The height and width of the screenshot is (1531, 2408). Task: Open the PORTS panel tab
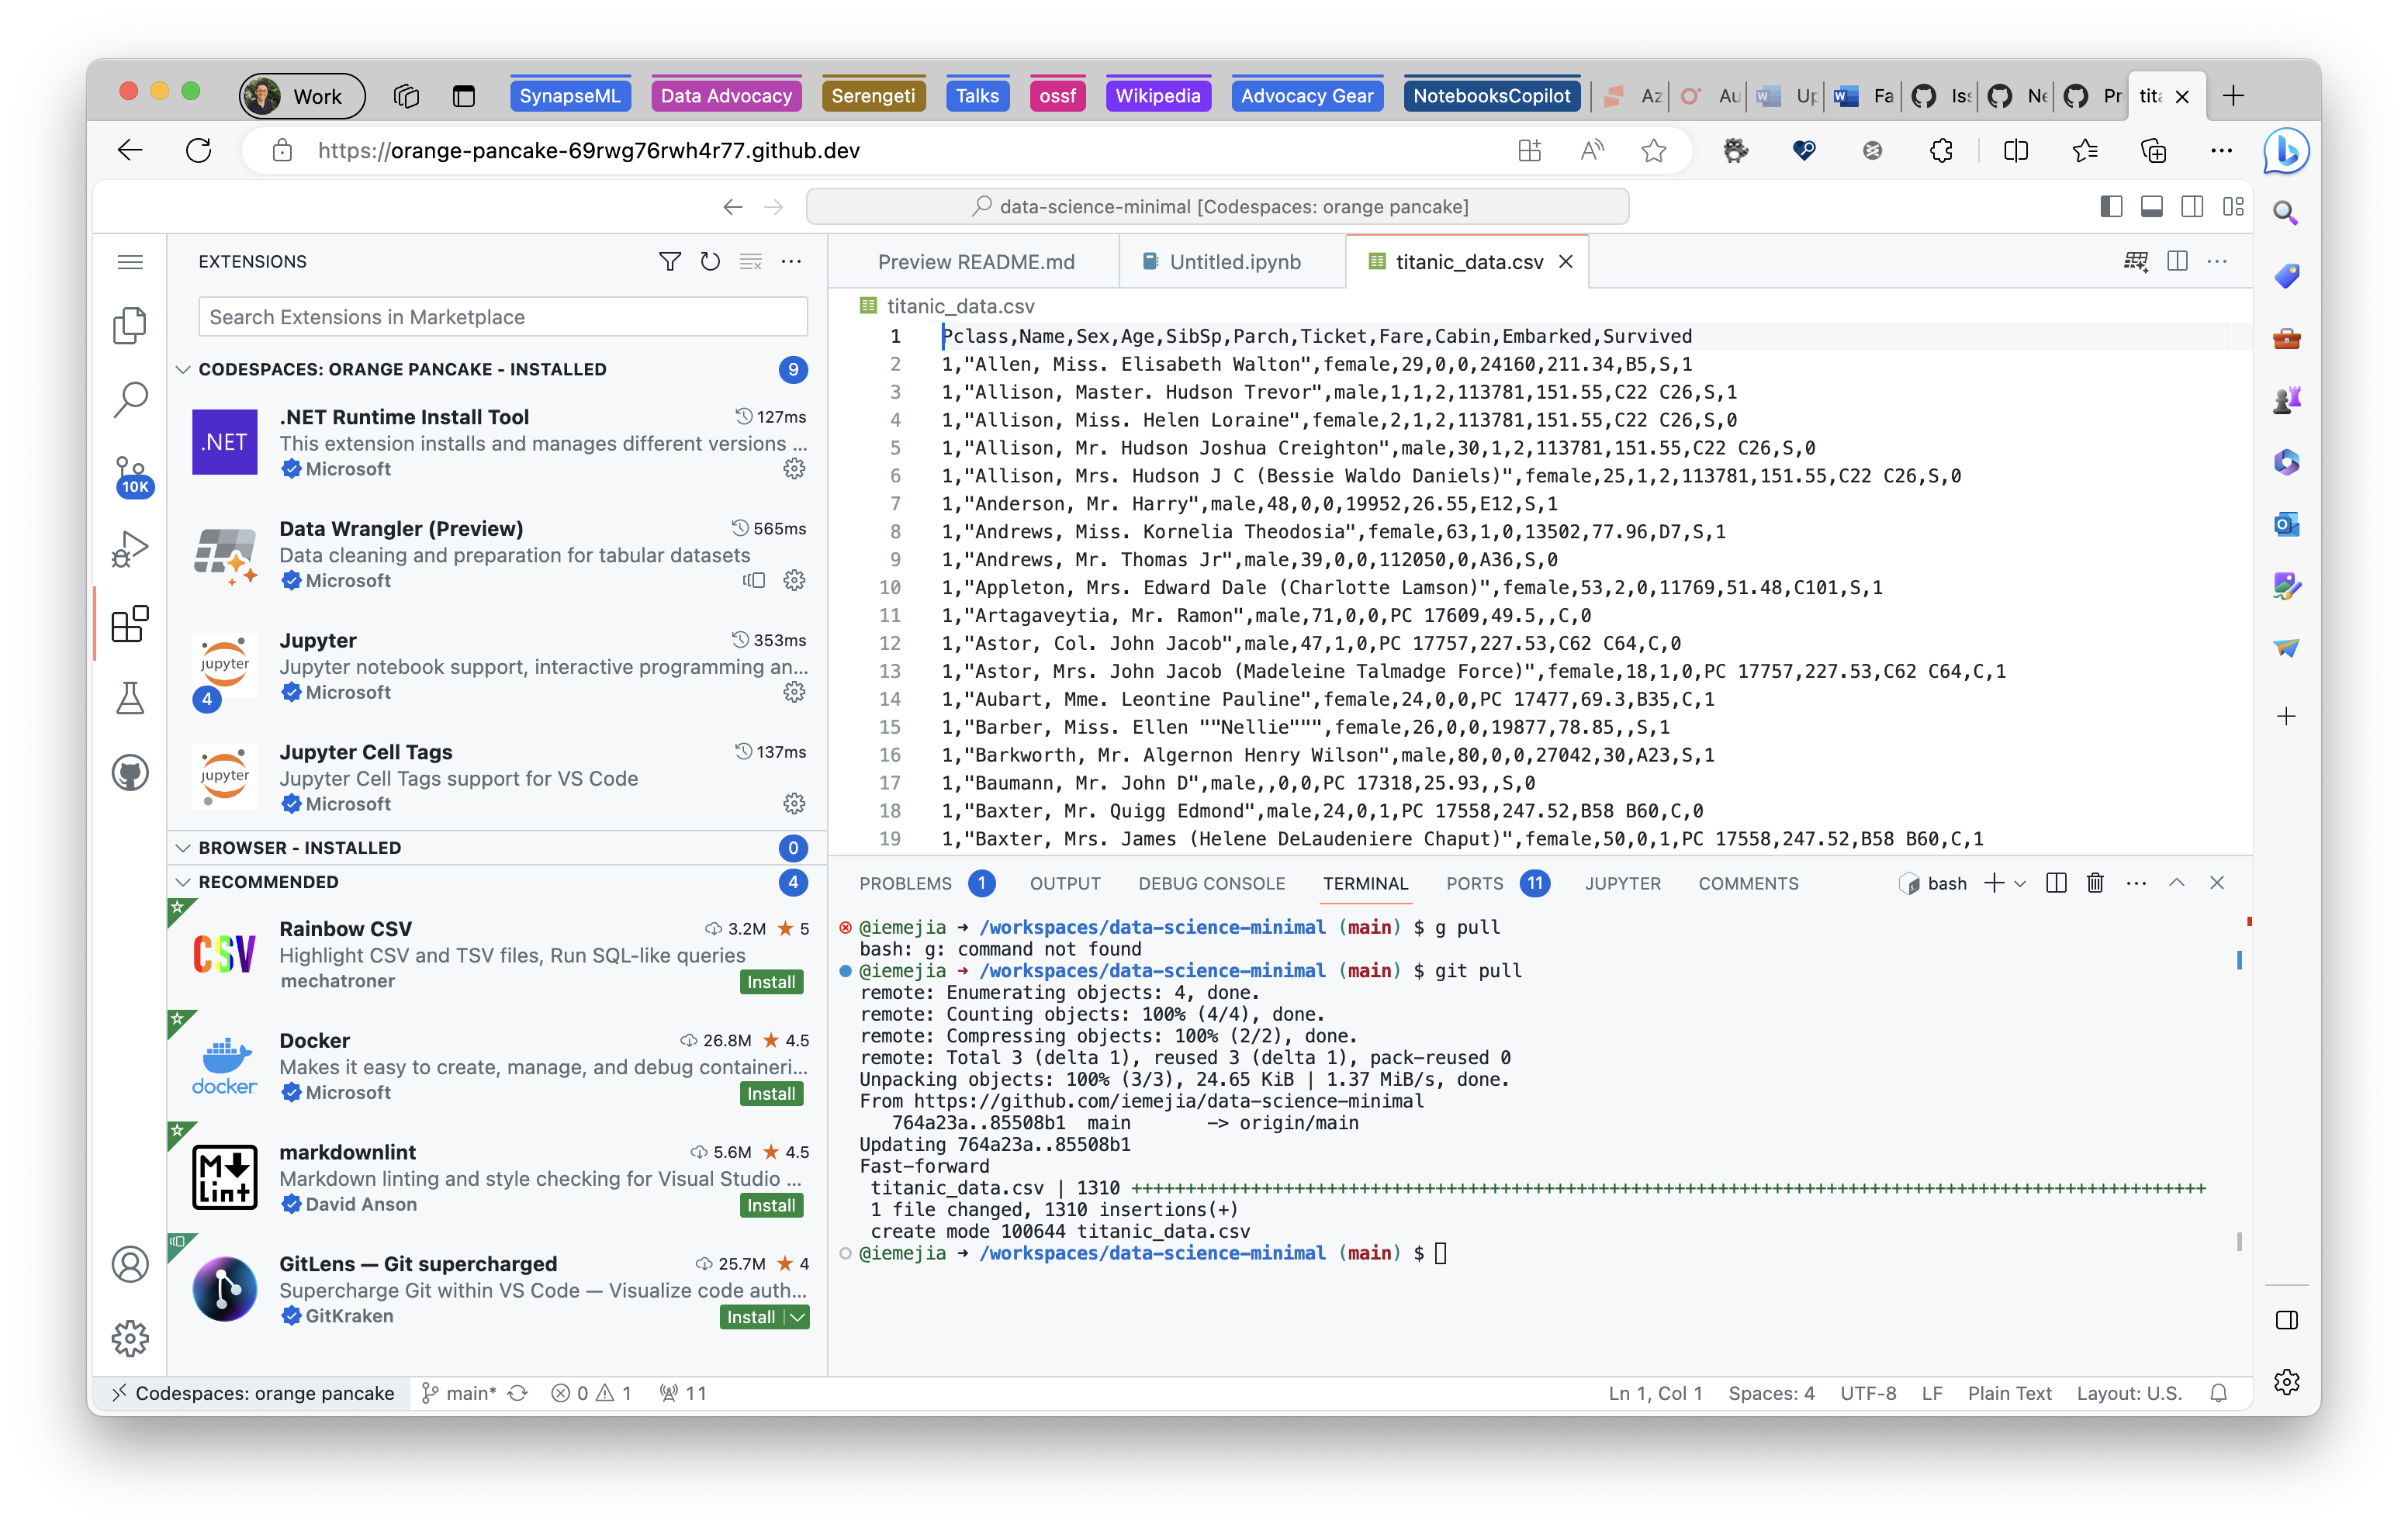click(1475, 883)
